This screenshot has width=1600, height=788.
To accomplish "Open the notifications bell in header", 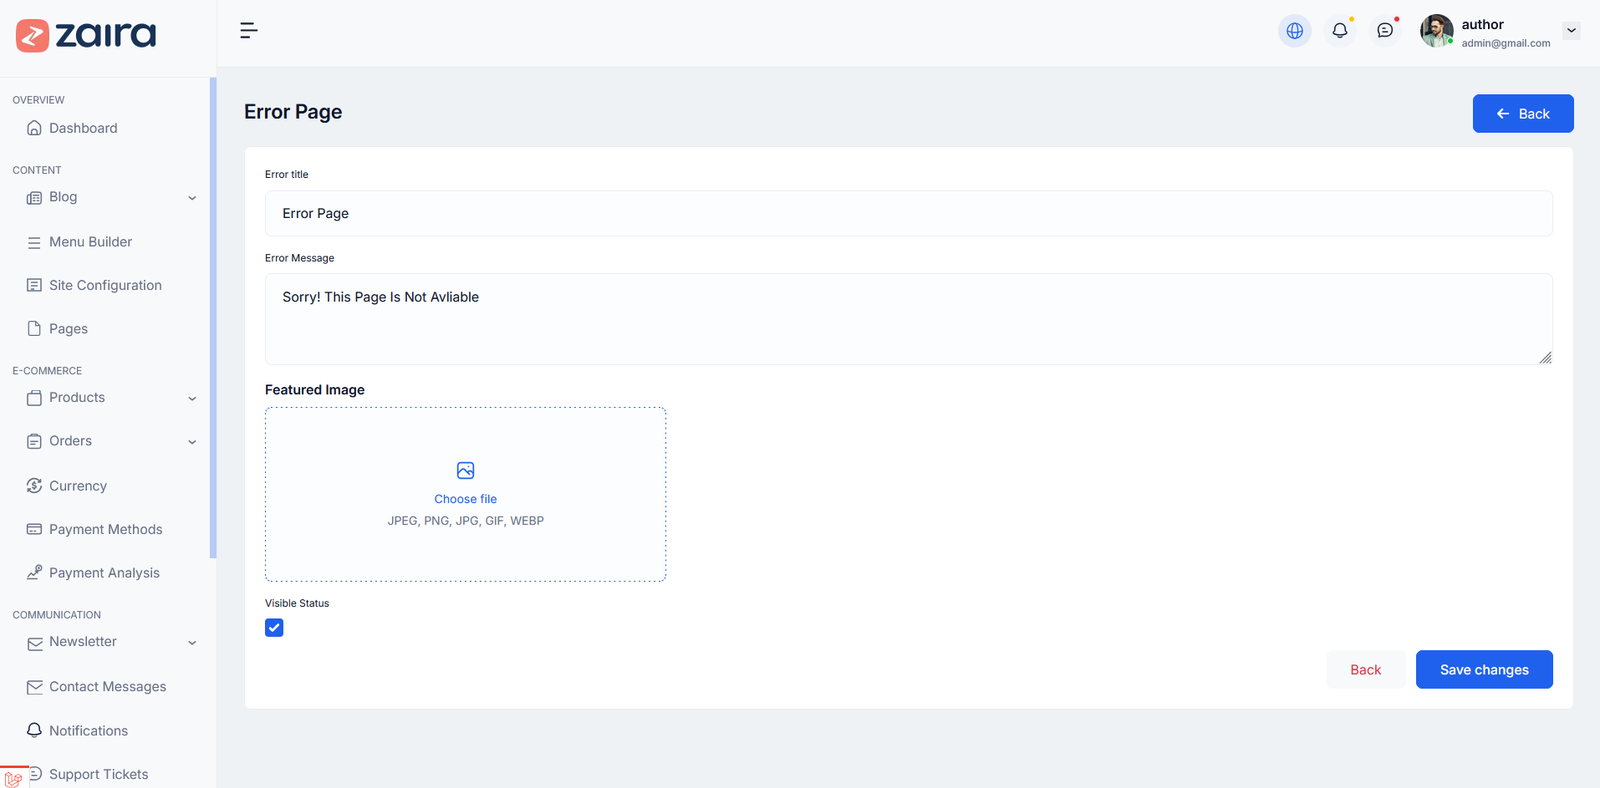I will click(x=1340, y=31).
